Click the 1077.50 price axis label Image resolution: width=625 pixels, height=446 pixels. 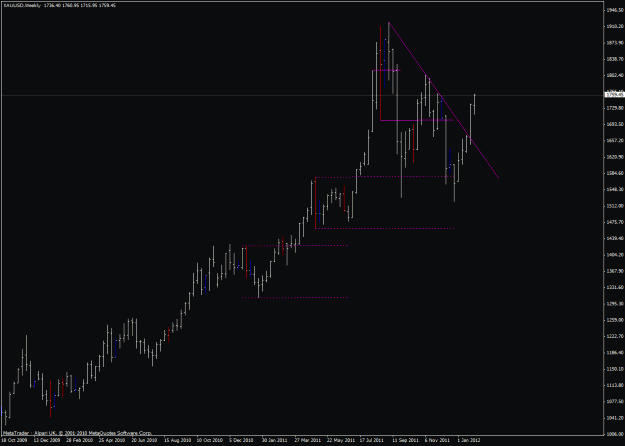pyautogui.click(x=615, y=402)
